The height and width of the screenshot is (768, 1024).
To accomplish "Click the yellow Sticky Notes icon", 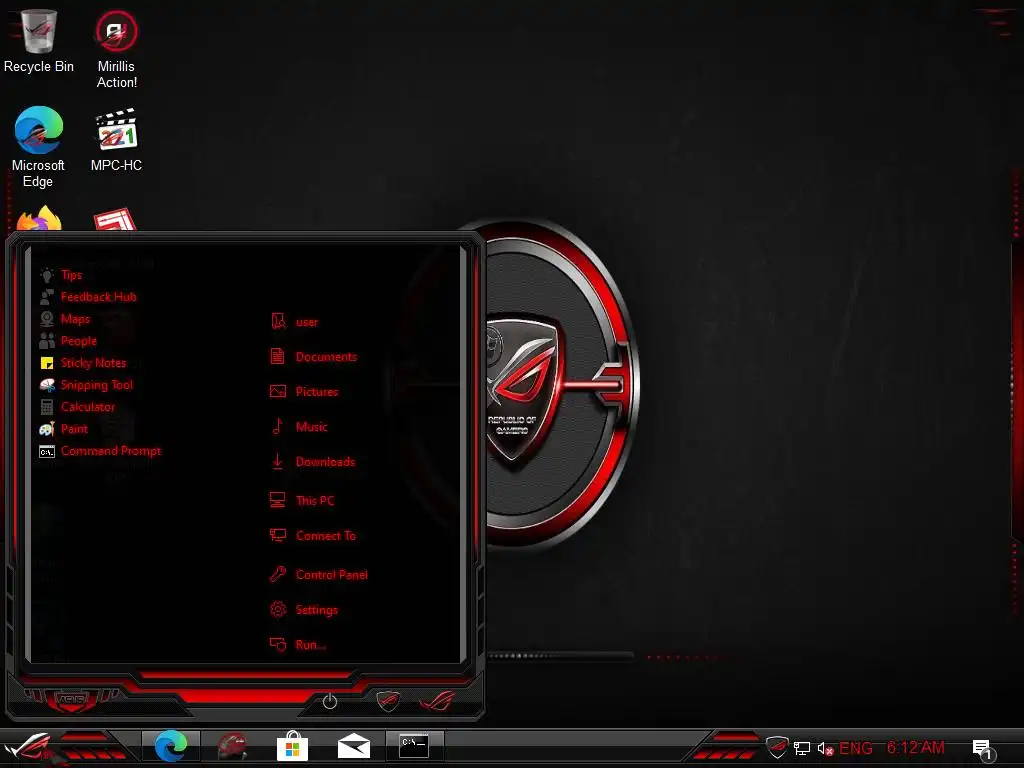I will [47, 363].
